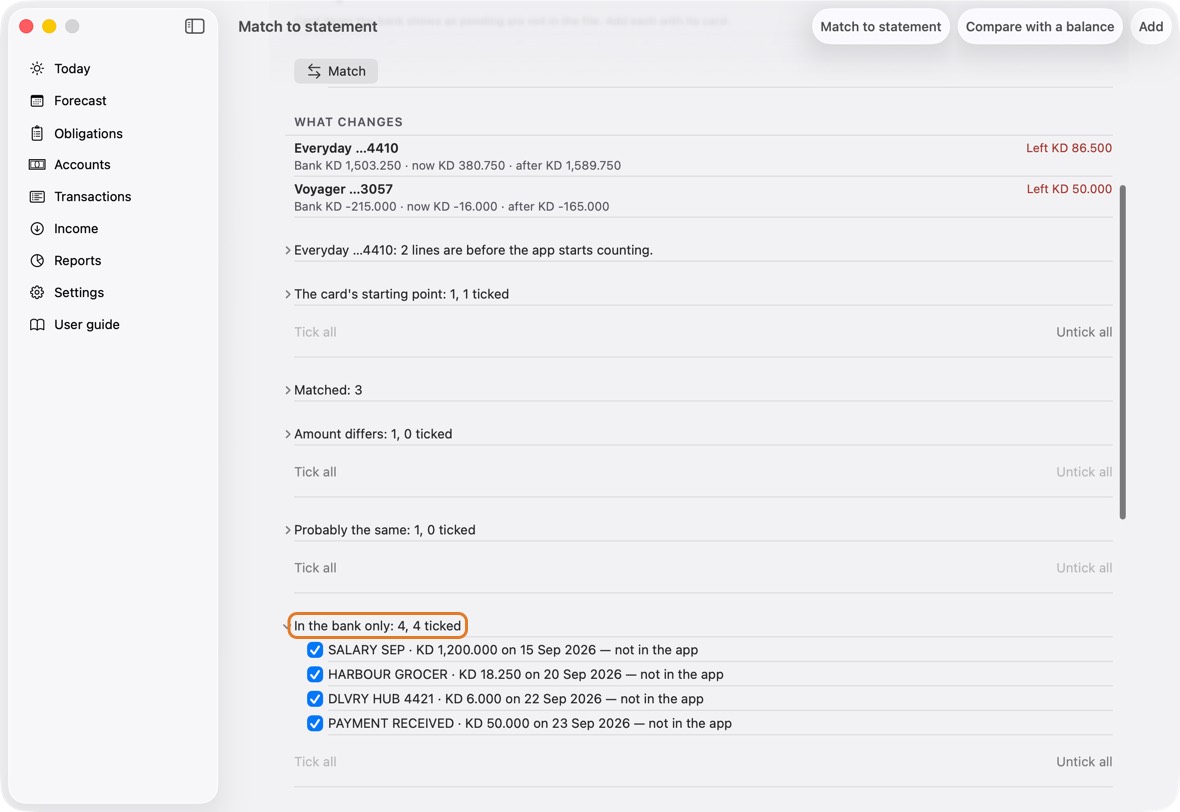Click the Today sun icon
Viewport: 1180px width, 812px height.
[37, 68]
